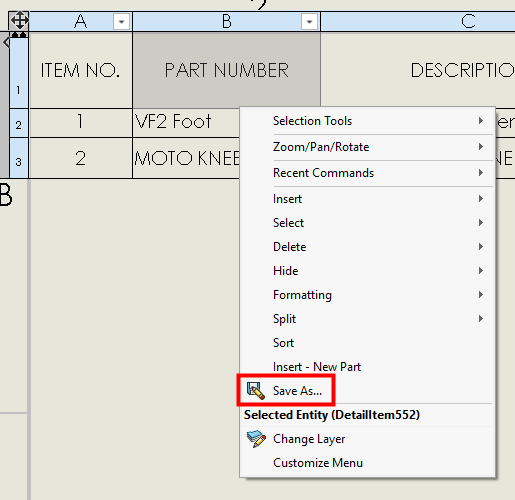The width and height of the screenshot is (515, 500).
Task: Open the Insert submenu
Action: coord(367,199)
